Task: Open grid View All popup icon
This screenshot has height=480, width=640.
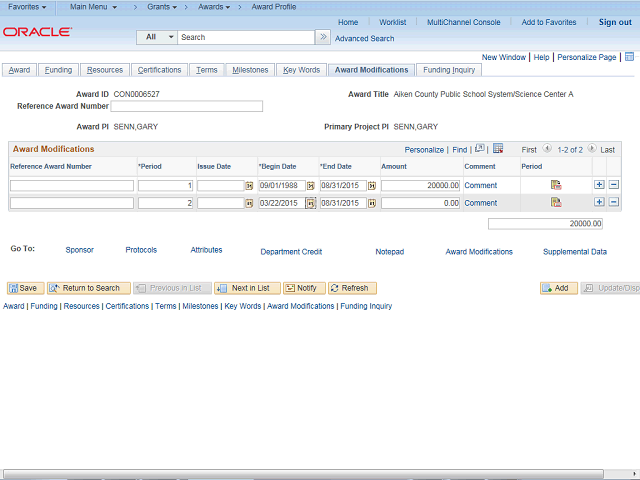Action: click(x=479, y=149)
